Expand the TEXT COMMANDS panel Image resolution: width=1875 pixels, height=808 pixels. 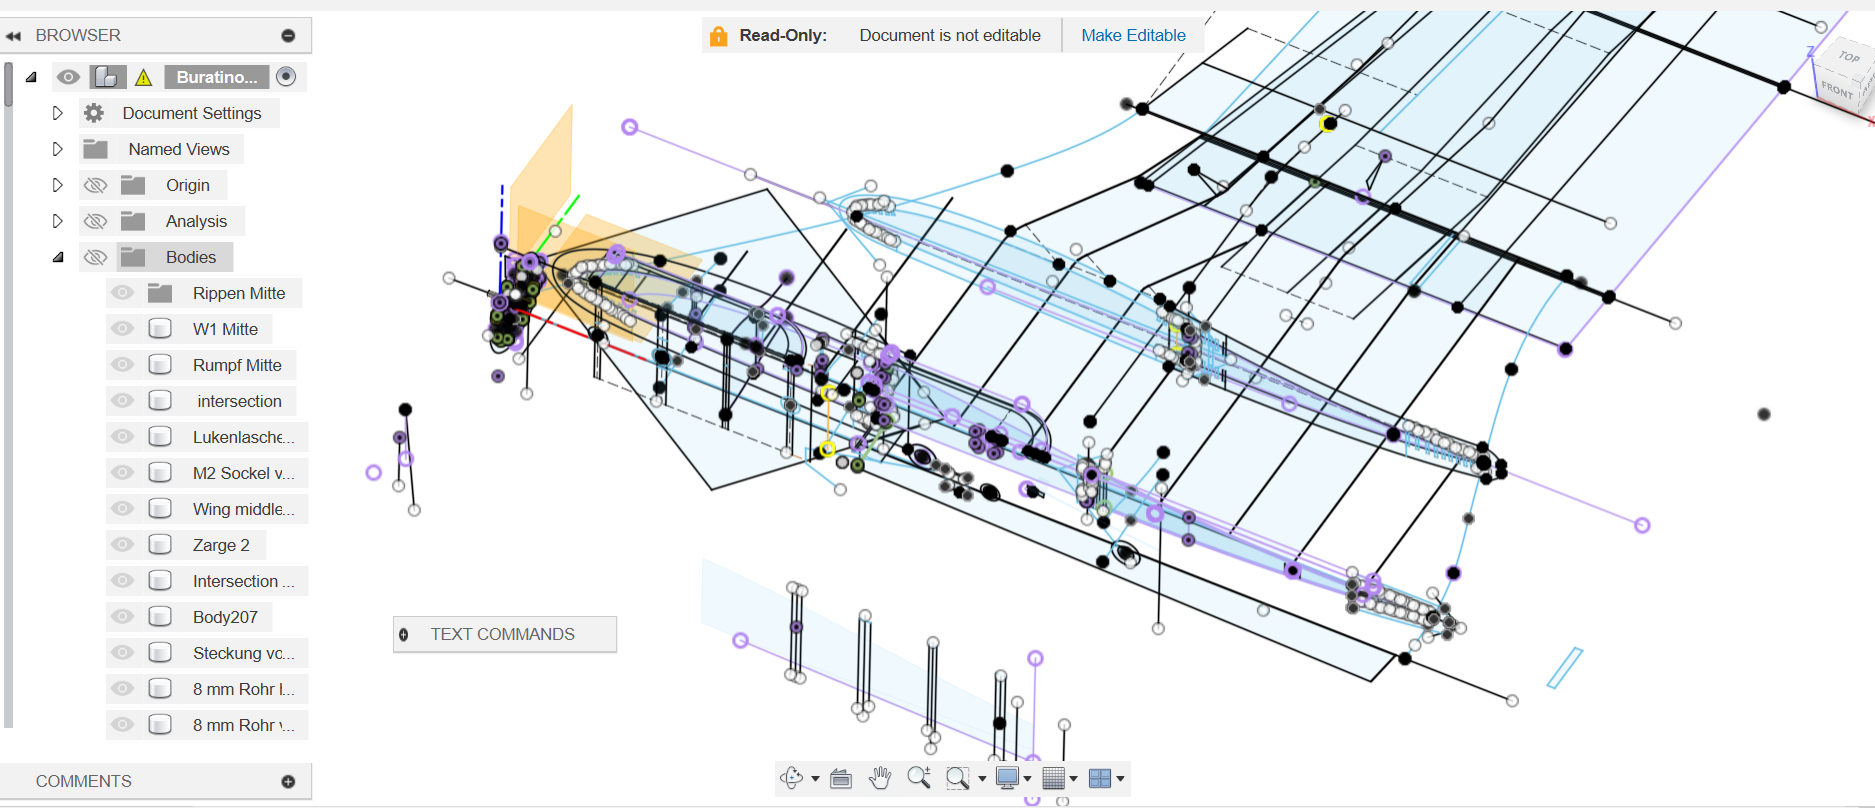404,634
